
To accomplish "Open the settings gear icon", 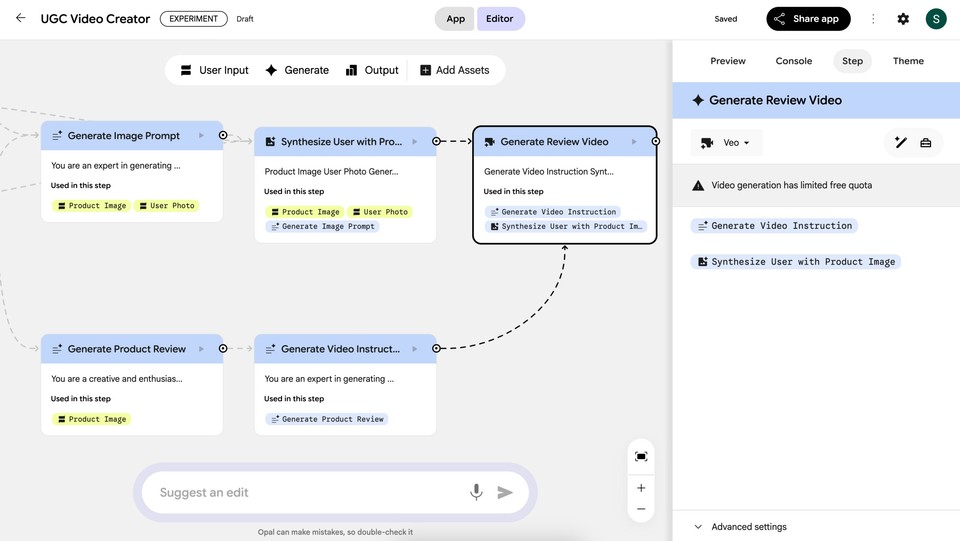I will [903, 19].
